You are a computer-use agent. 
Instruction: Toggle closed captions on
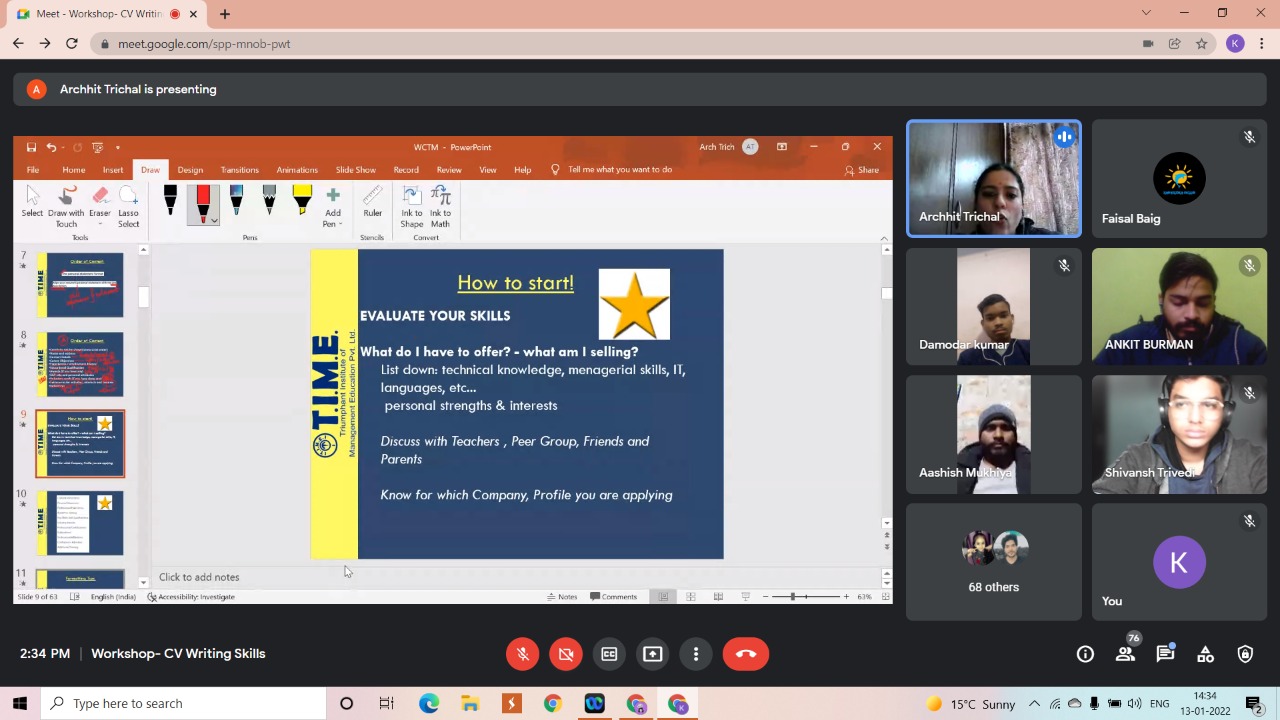tap(609, 654)
